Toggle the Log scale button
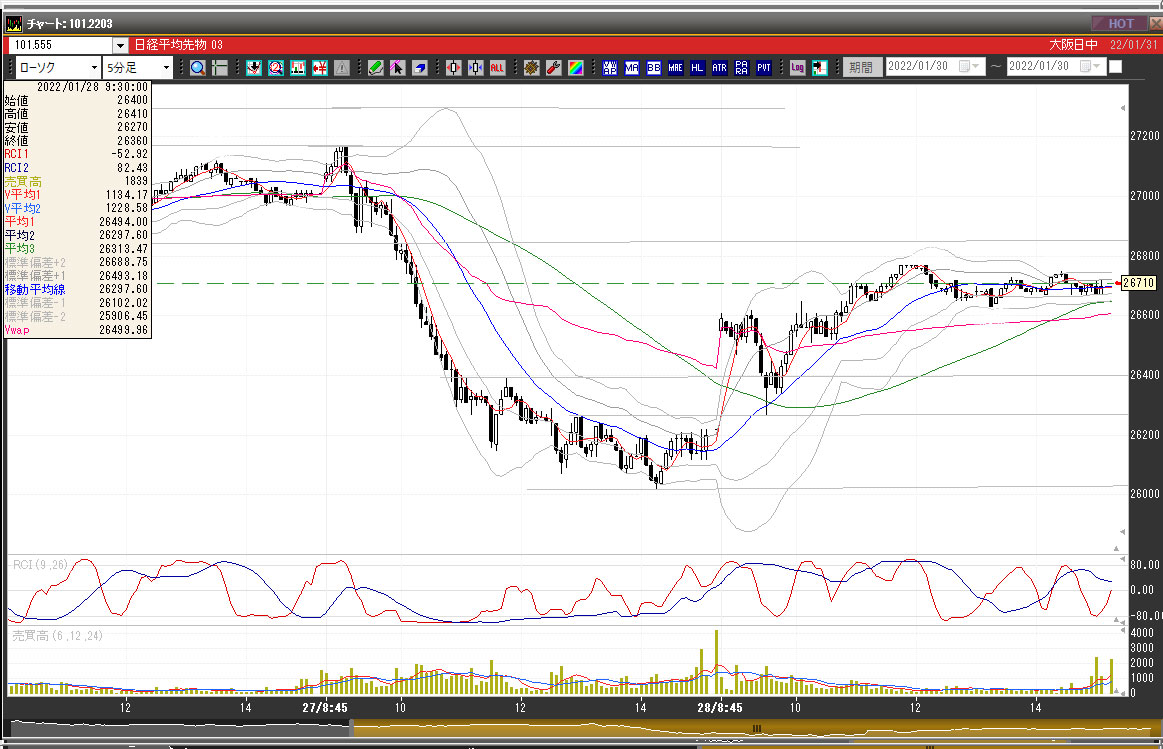 coord(797,67)
